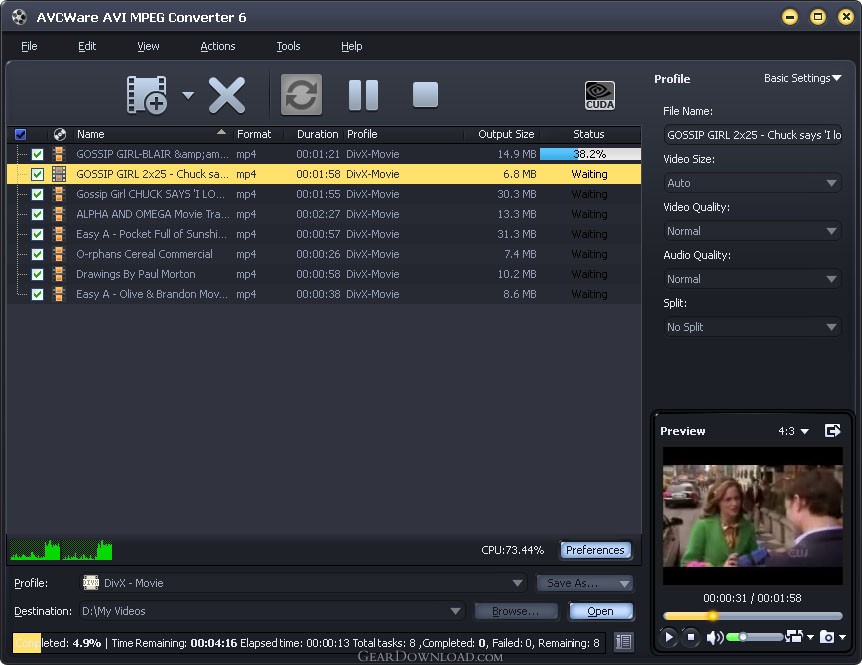Open the File menu
Image resolution: width=862 pixels, height=665 pixels.
pyautogui.click(x=29, y=46)
